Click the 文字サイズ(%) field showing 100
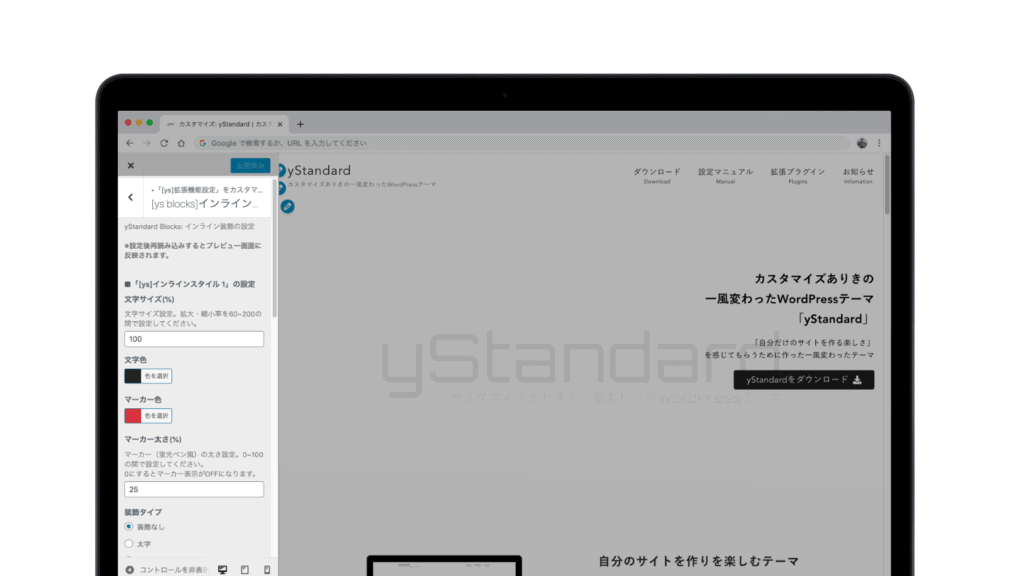This screenshot has width=1024, height=576. [x=194, y=339]
